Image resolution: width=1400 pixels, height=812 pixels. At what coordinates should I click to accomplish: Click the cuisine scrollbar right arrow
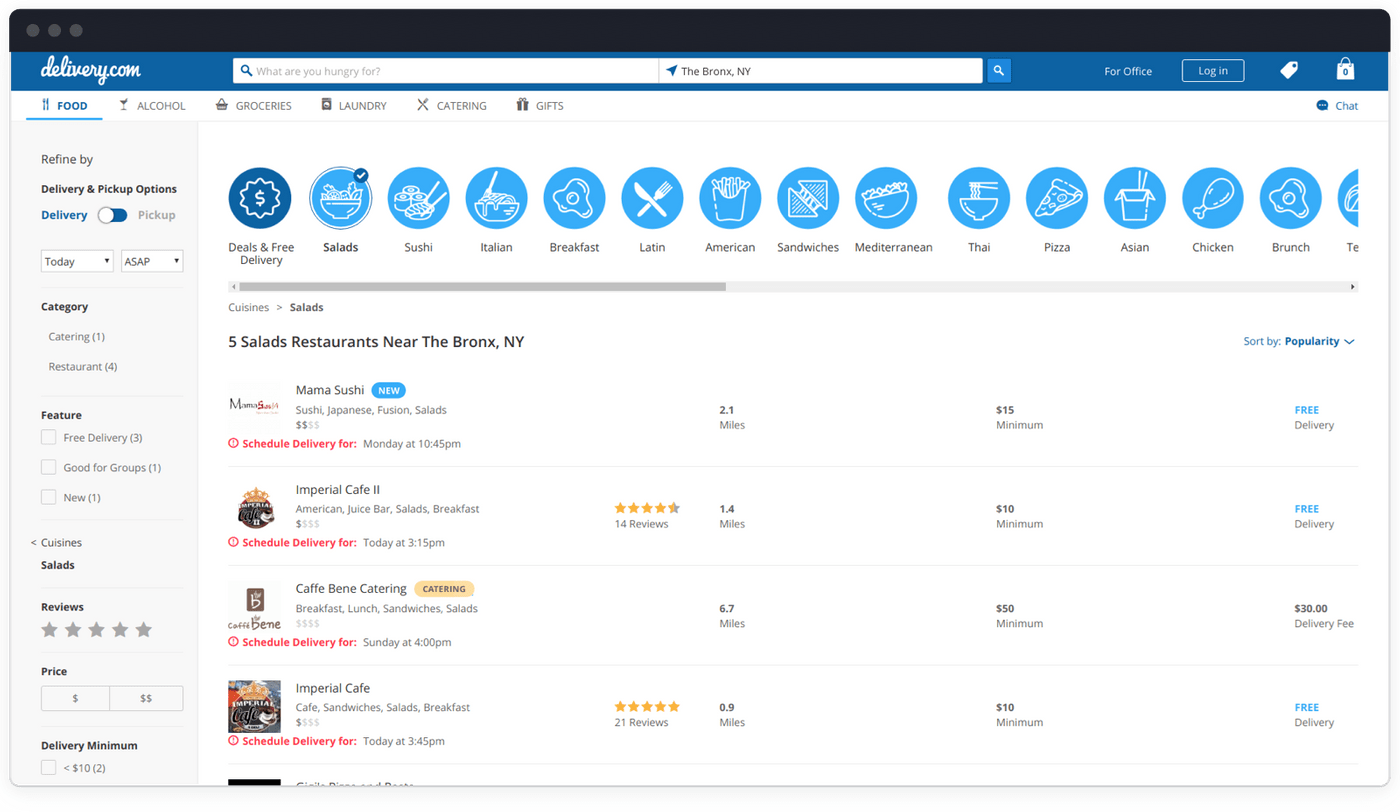1352,287
